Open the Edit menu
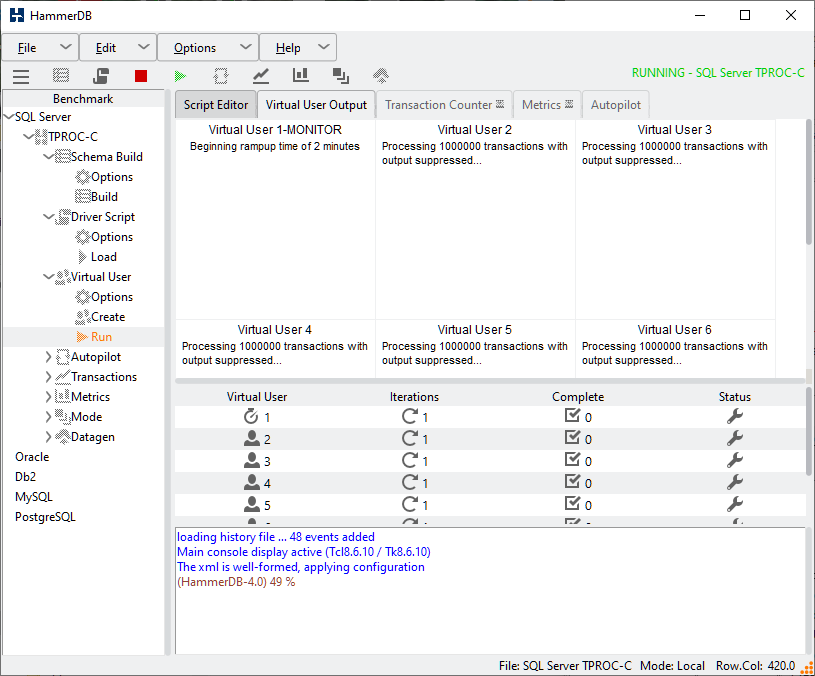Viewport: 815px width, 676px height. coord(118,48)
